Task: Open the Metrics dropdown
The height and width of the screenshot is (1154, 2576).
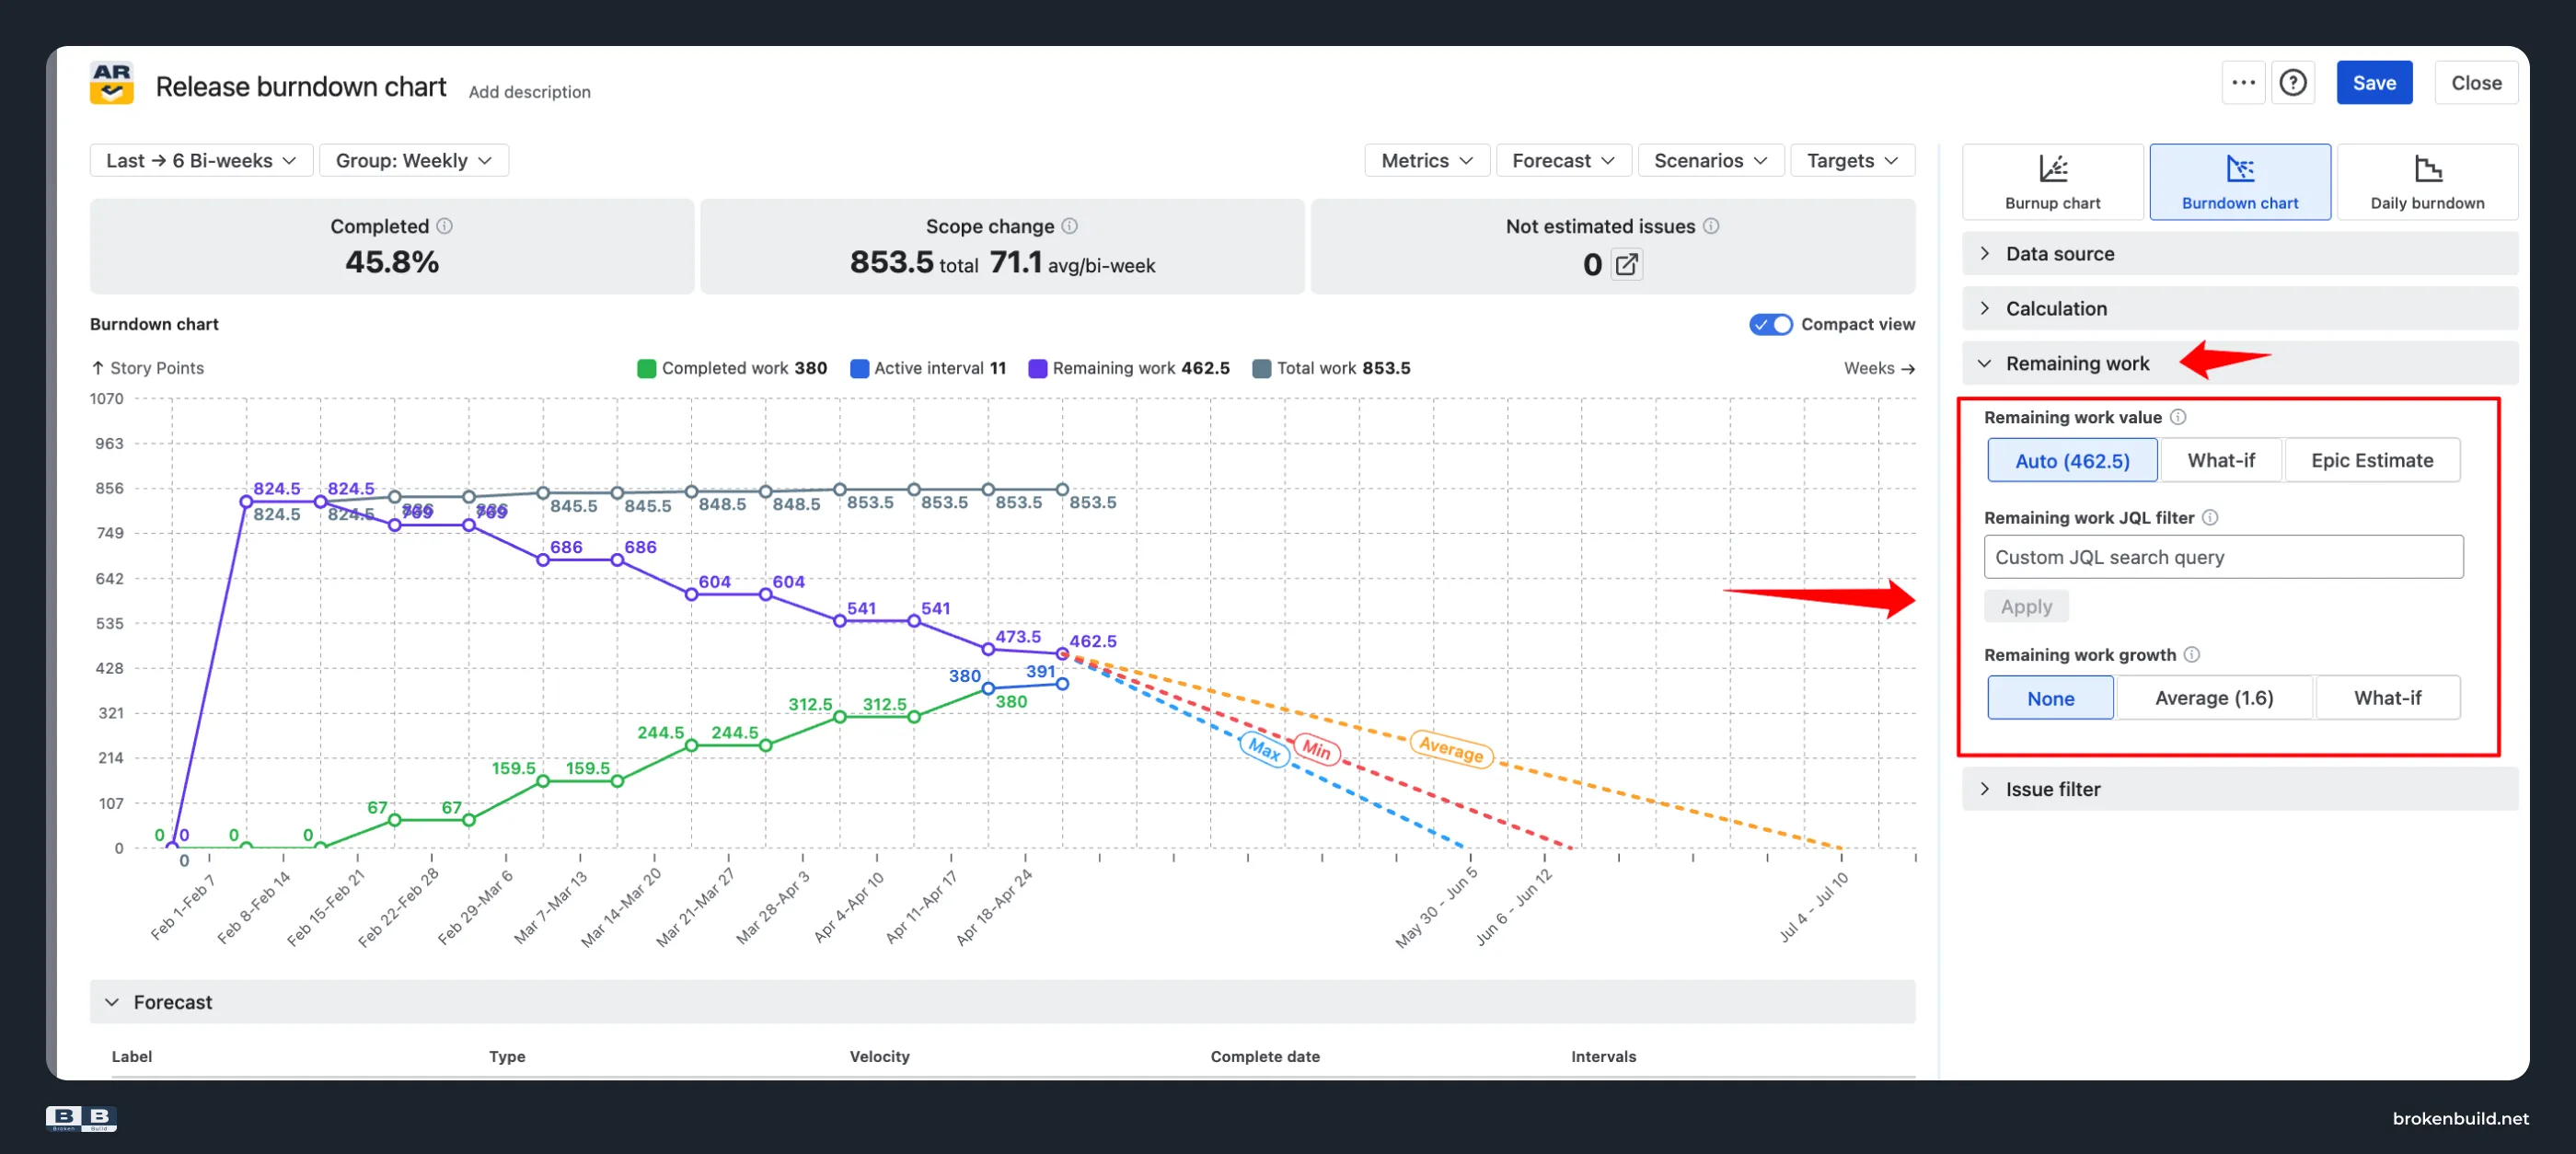Action: 1427,160
